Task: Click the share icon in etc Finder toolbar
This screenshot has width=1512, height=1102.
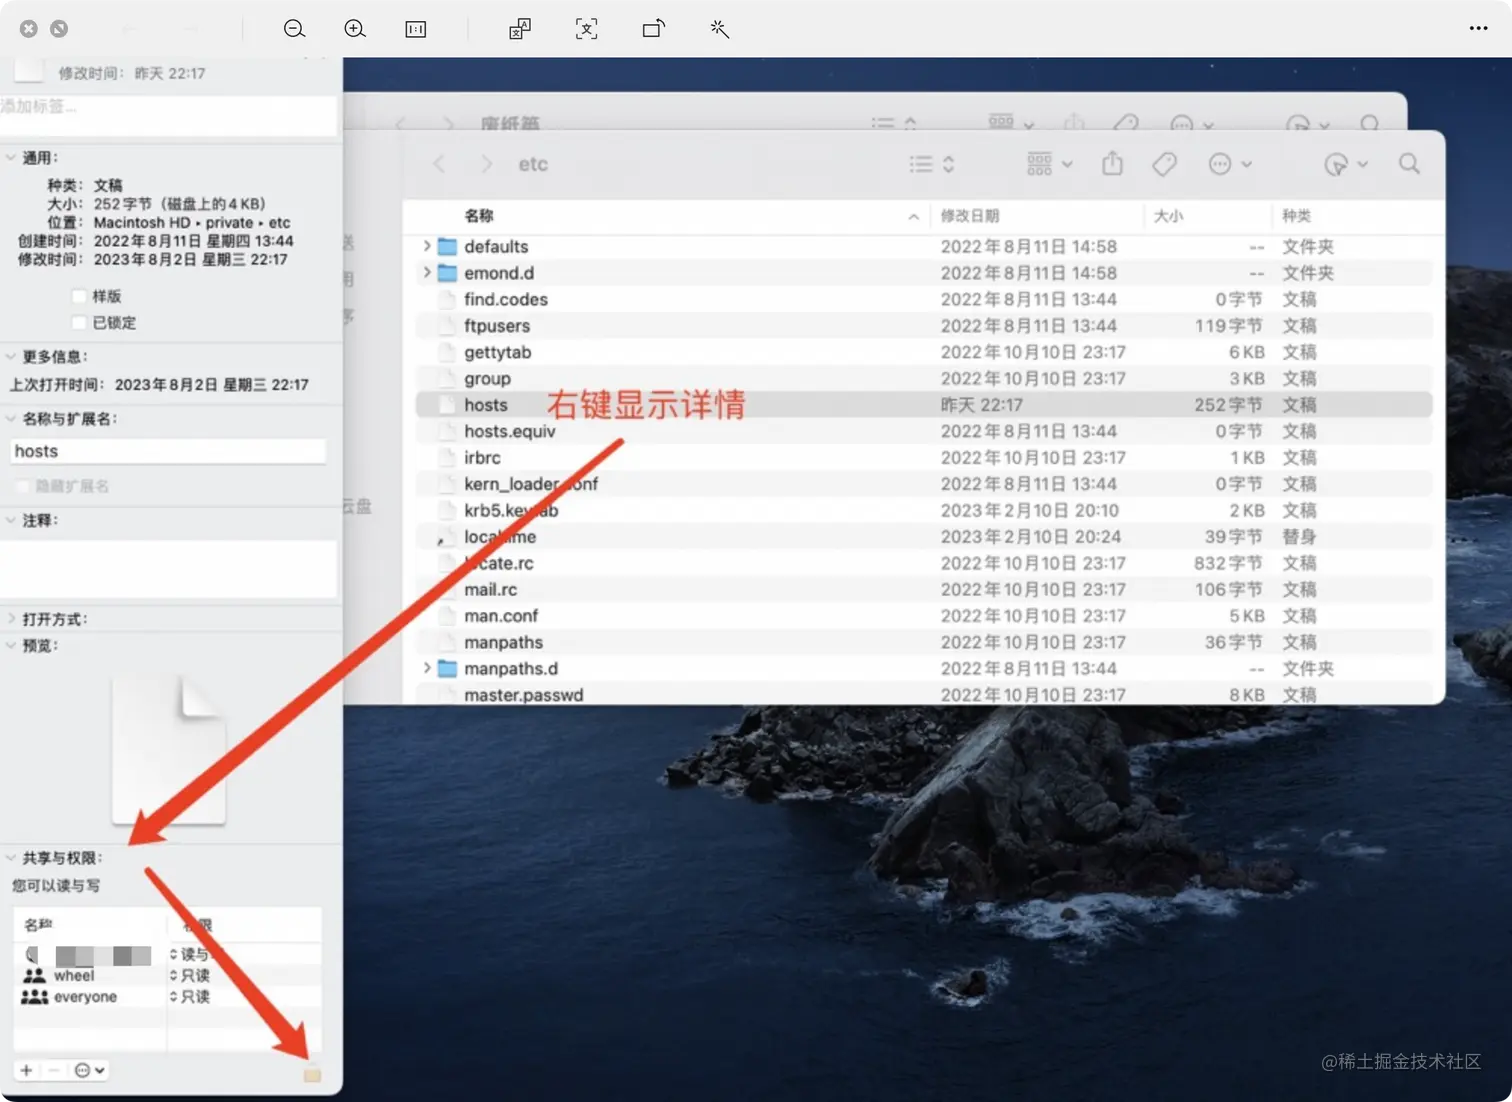Action: click(x=1112, y=163)
